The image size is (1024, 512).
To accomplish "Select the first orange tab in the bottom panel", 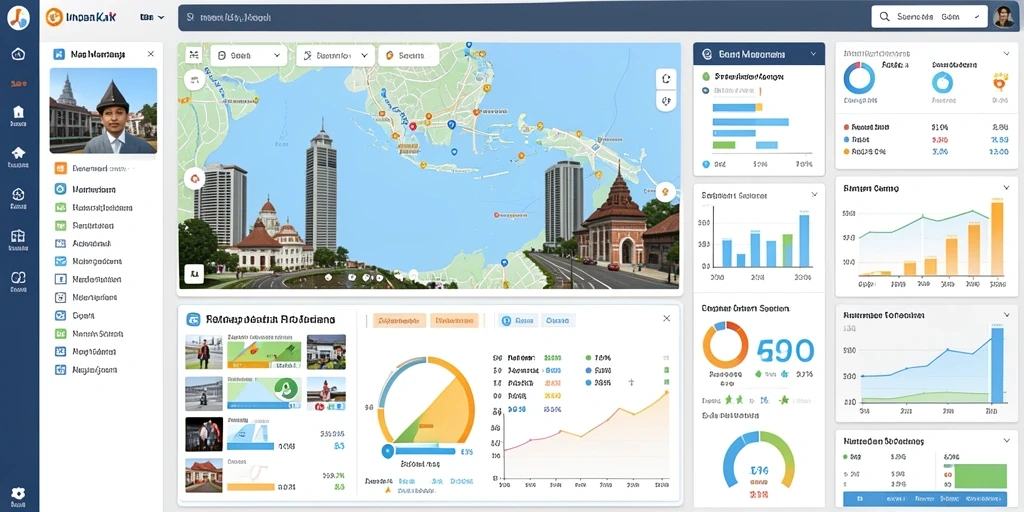I will pos(399,321).
